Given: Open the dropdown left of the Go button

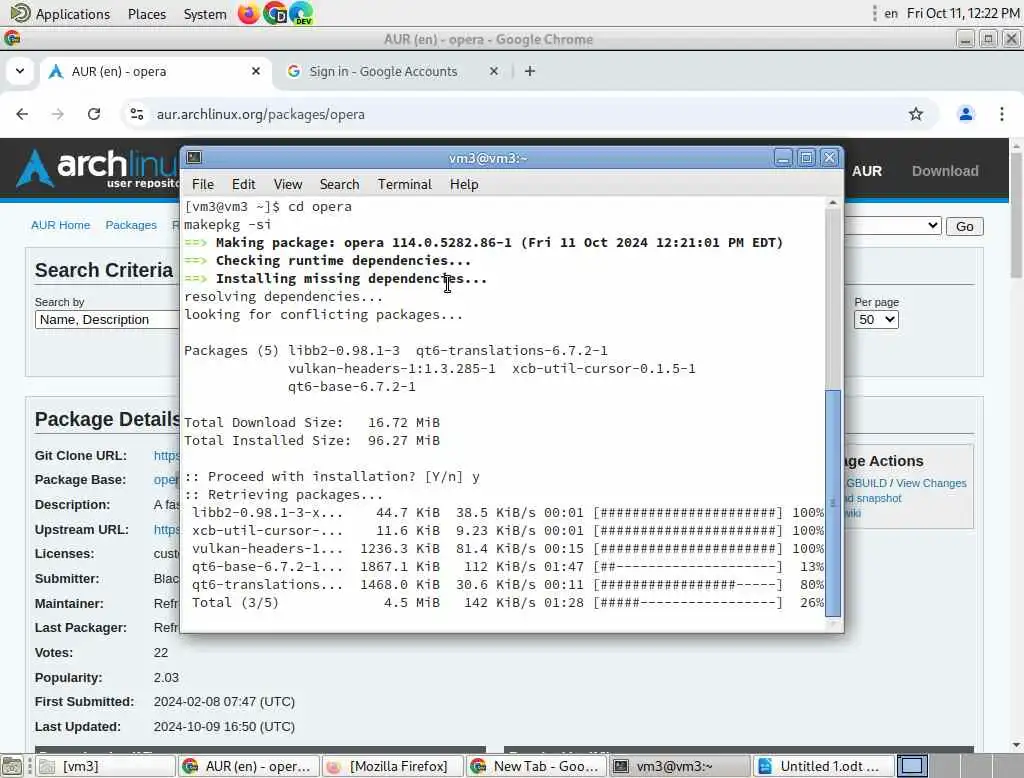Looking at the screenshot, I should click(x=892, y=226).
